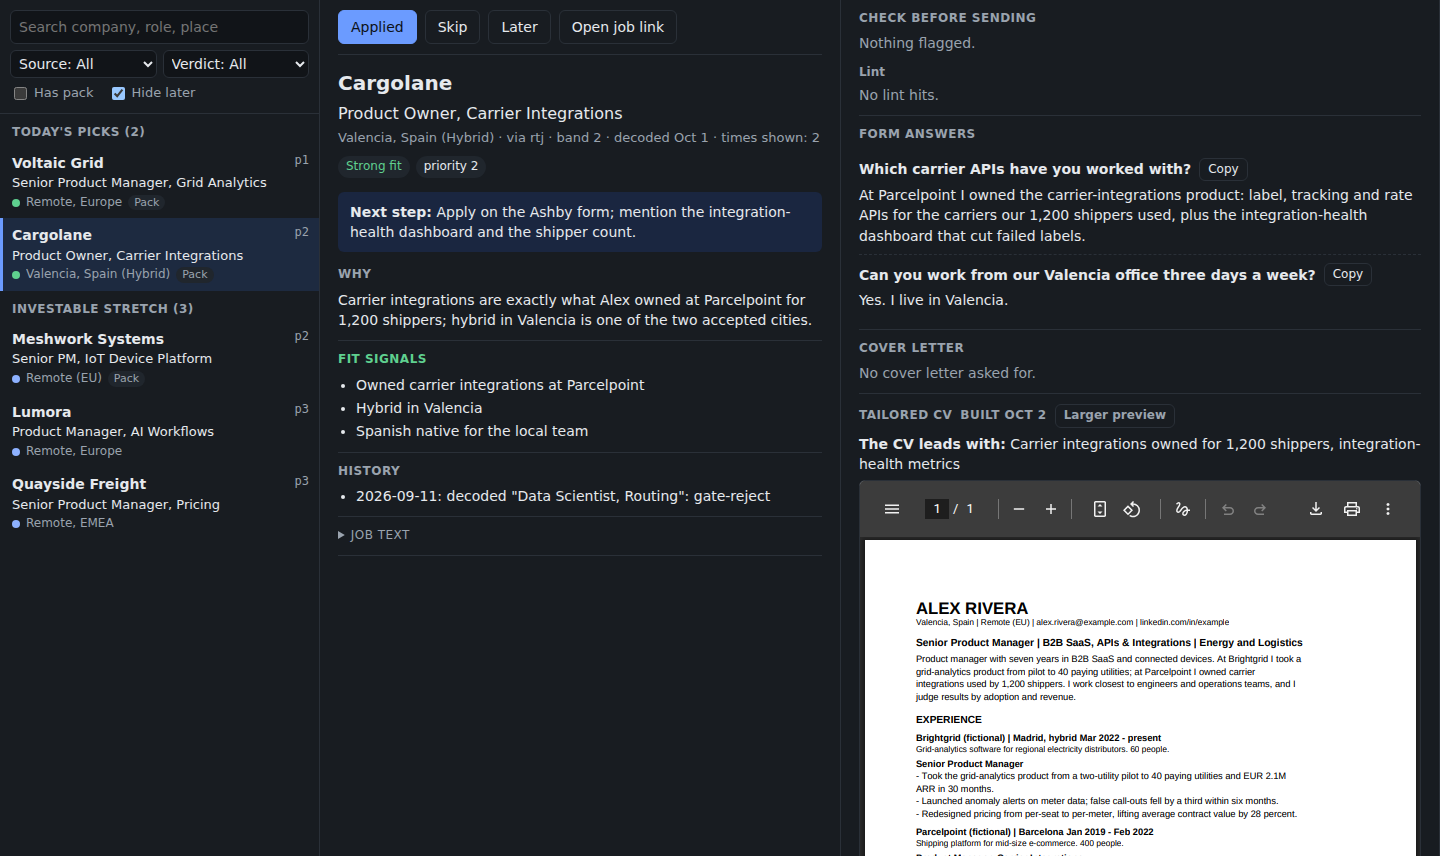This screenshot has height=856, width=1440.
Task: Click the Later button
Action: (519, 27)
